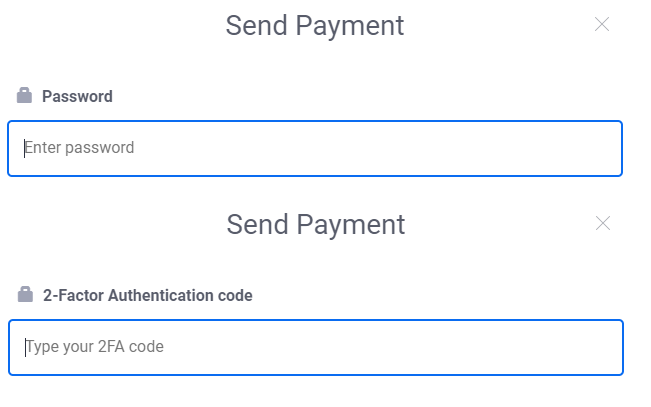Place cursor in the authentication code box
The width and height of the screenshot is (651, 407).
coord(315,347)
